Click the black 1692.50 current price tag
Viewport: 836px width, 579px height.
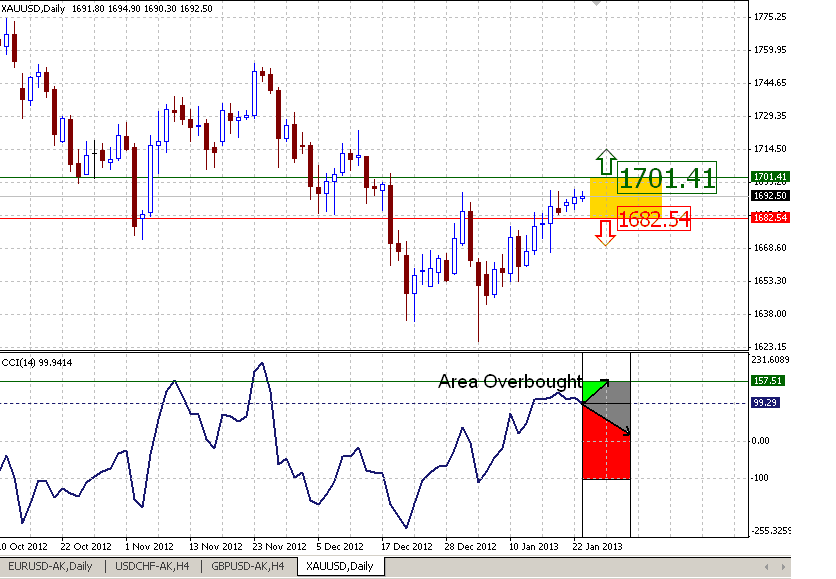pos(768,196)
